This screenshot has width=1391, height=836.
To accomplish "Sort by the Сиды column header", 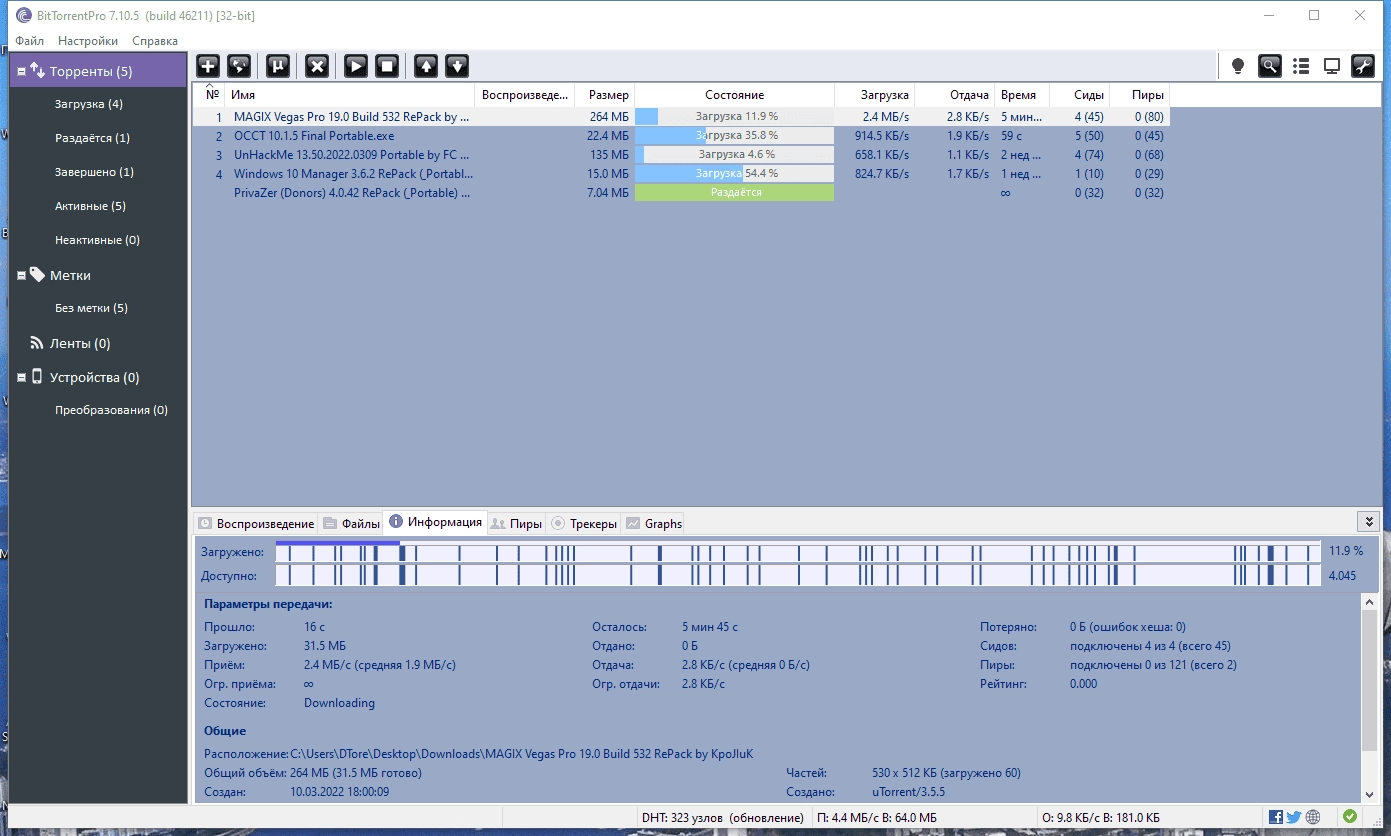I will pyautogui.click(x=1080, y=95).
